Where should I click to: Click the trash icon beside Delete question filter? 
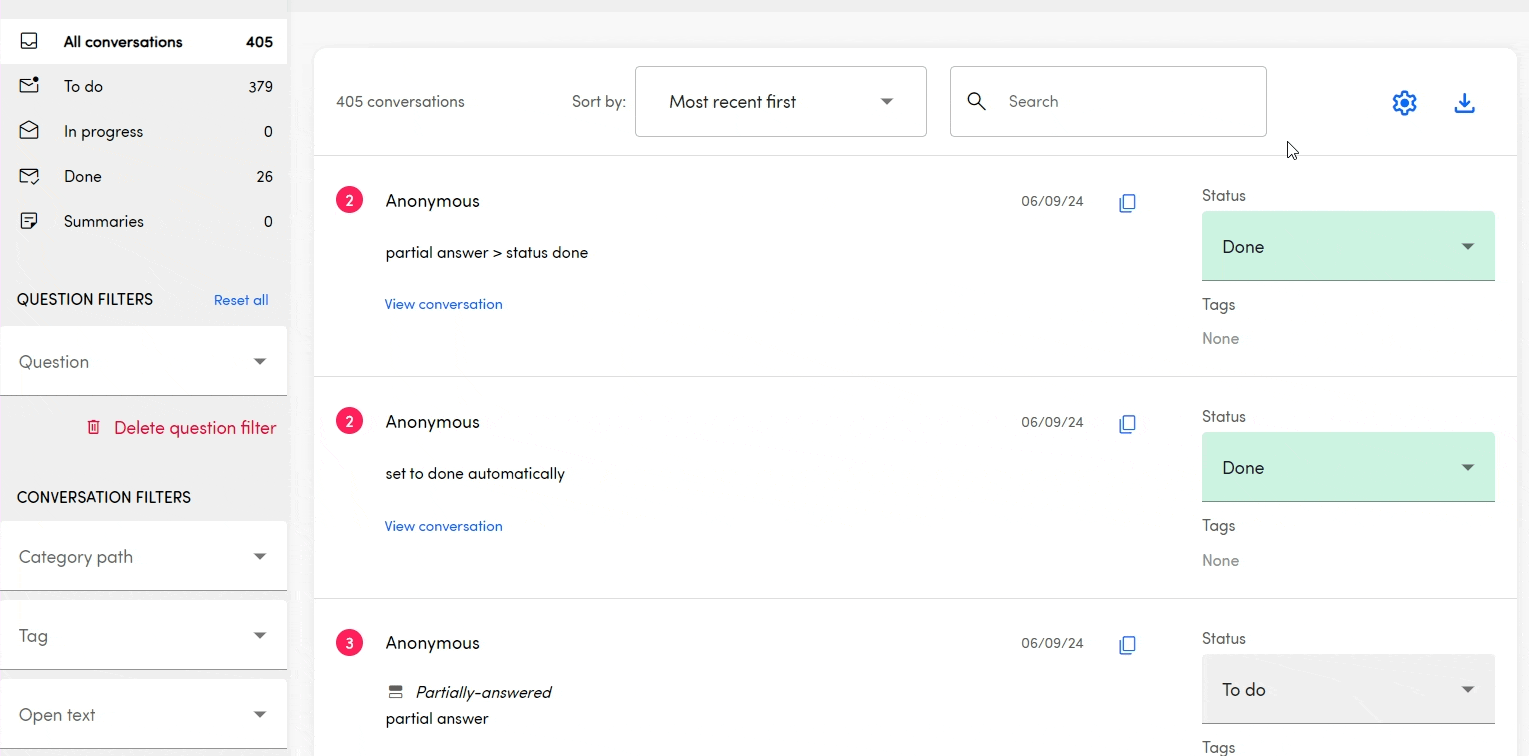(94, 428)
